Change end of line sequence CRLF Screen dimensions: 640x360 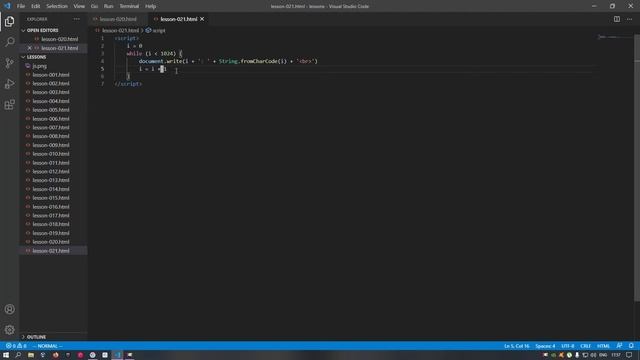[x=585, y=346]
